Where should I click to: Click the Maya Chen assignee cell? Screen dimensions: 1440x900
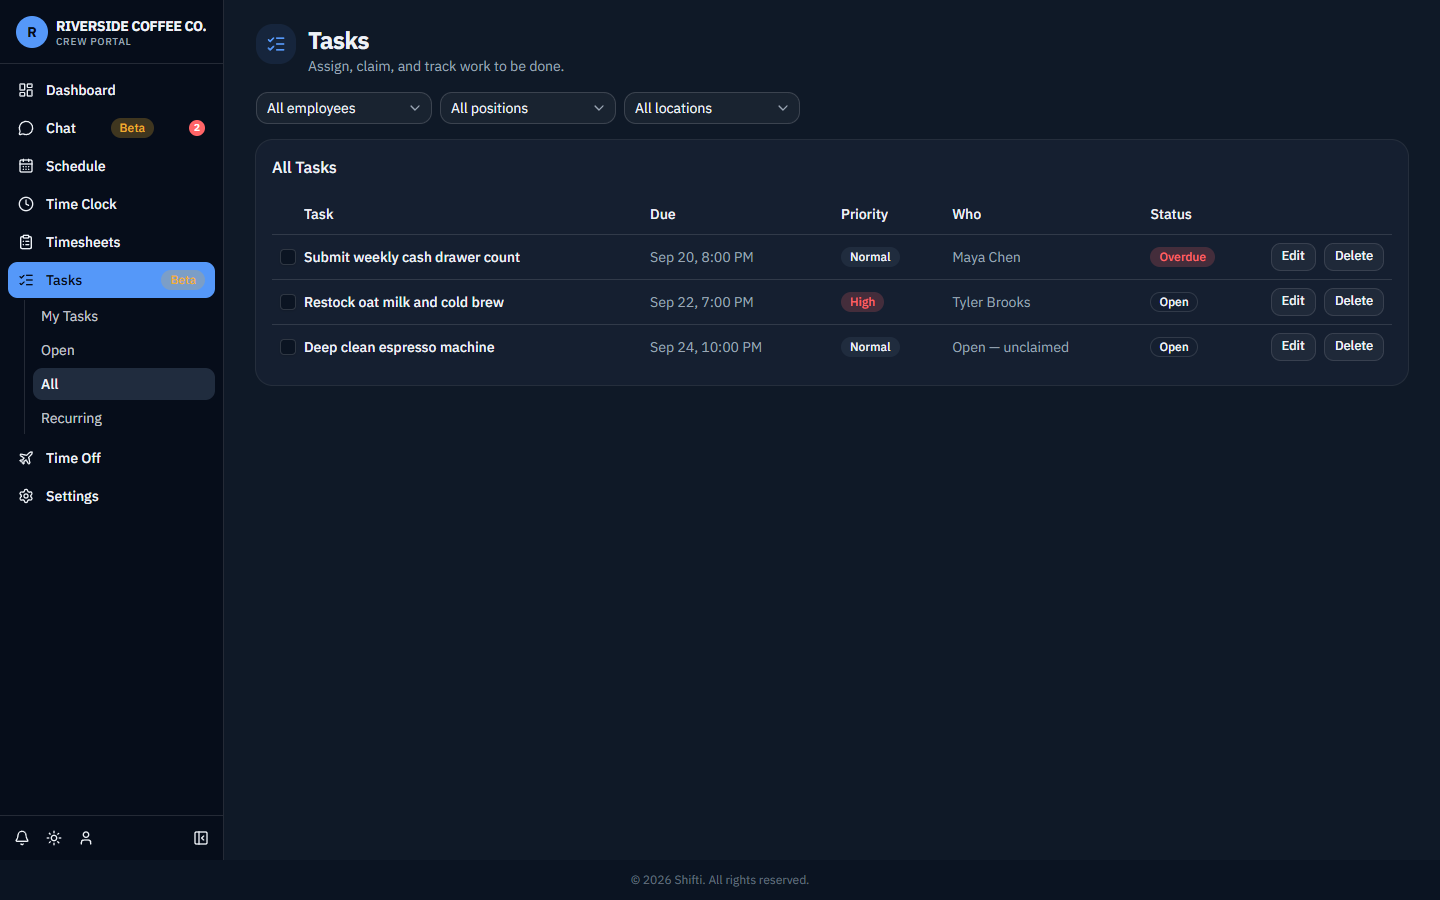986,257
